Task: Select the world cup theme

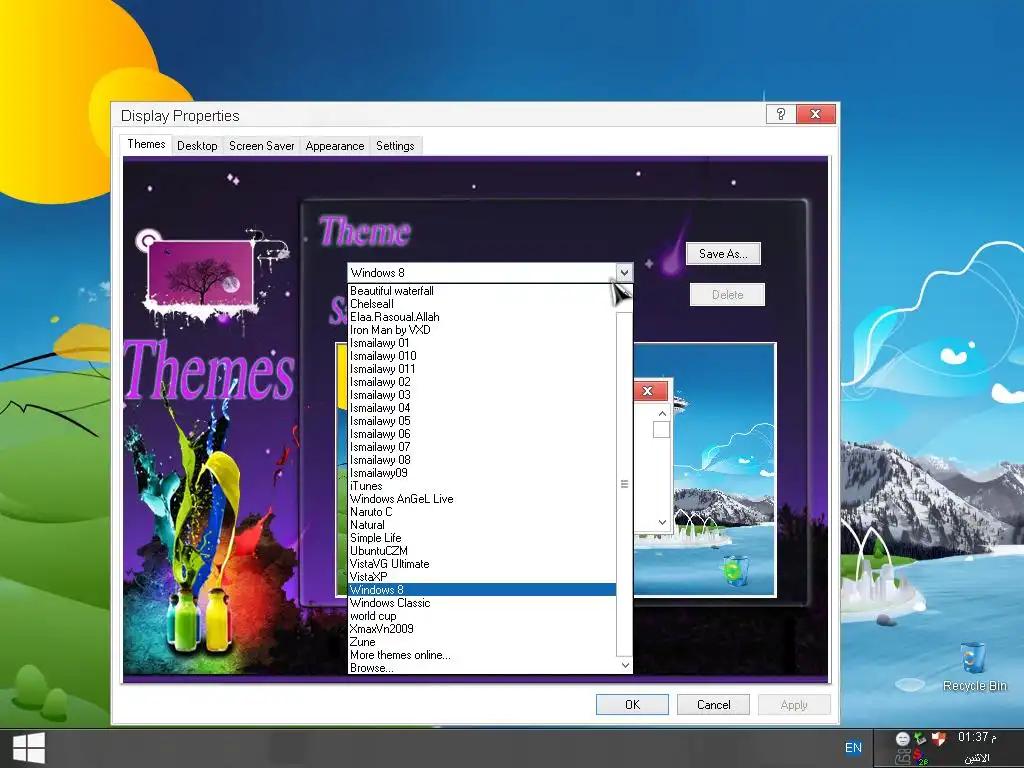Action: [x=483, y=616]
